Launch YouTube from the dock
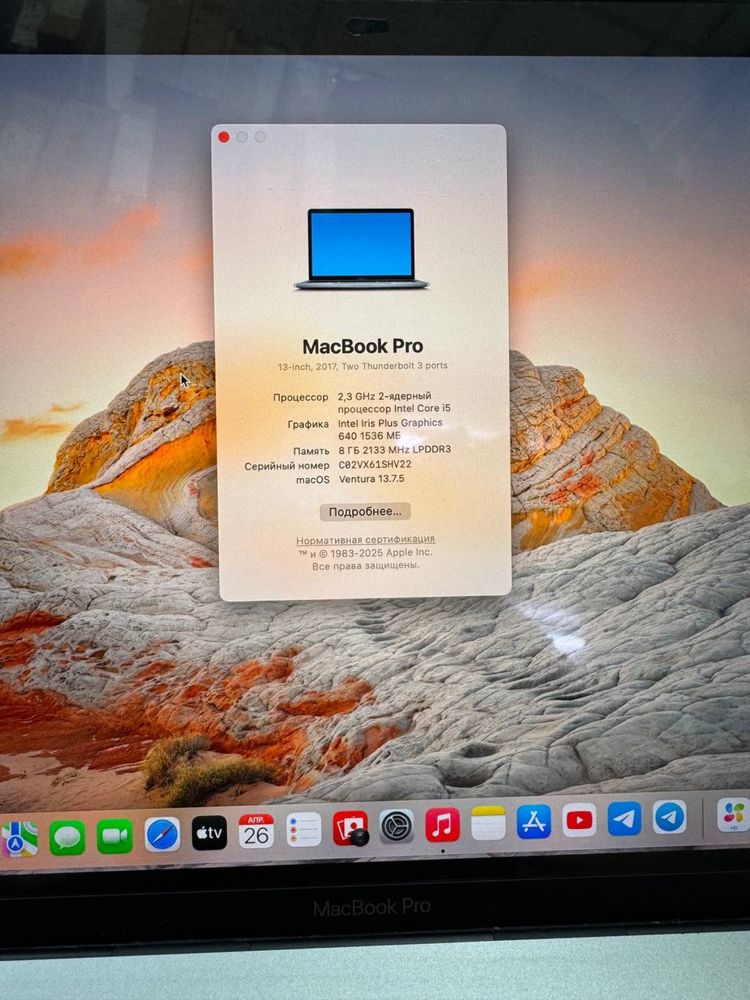Screen dimensions: 750x1000 [x=579, y=820]
